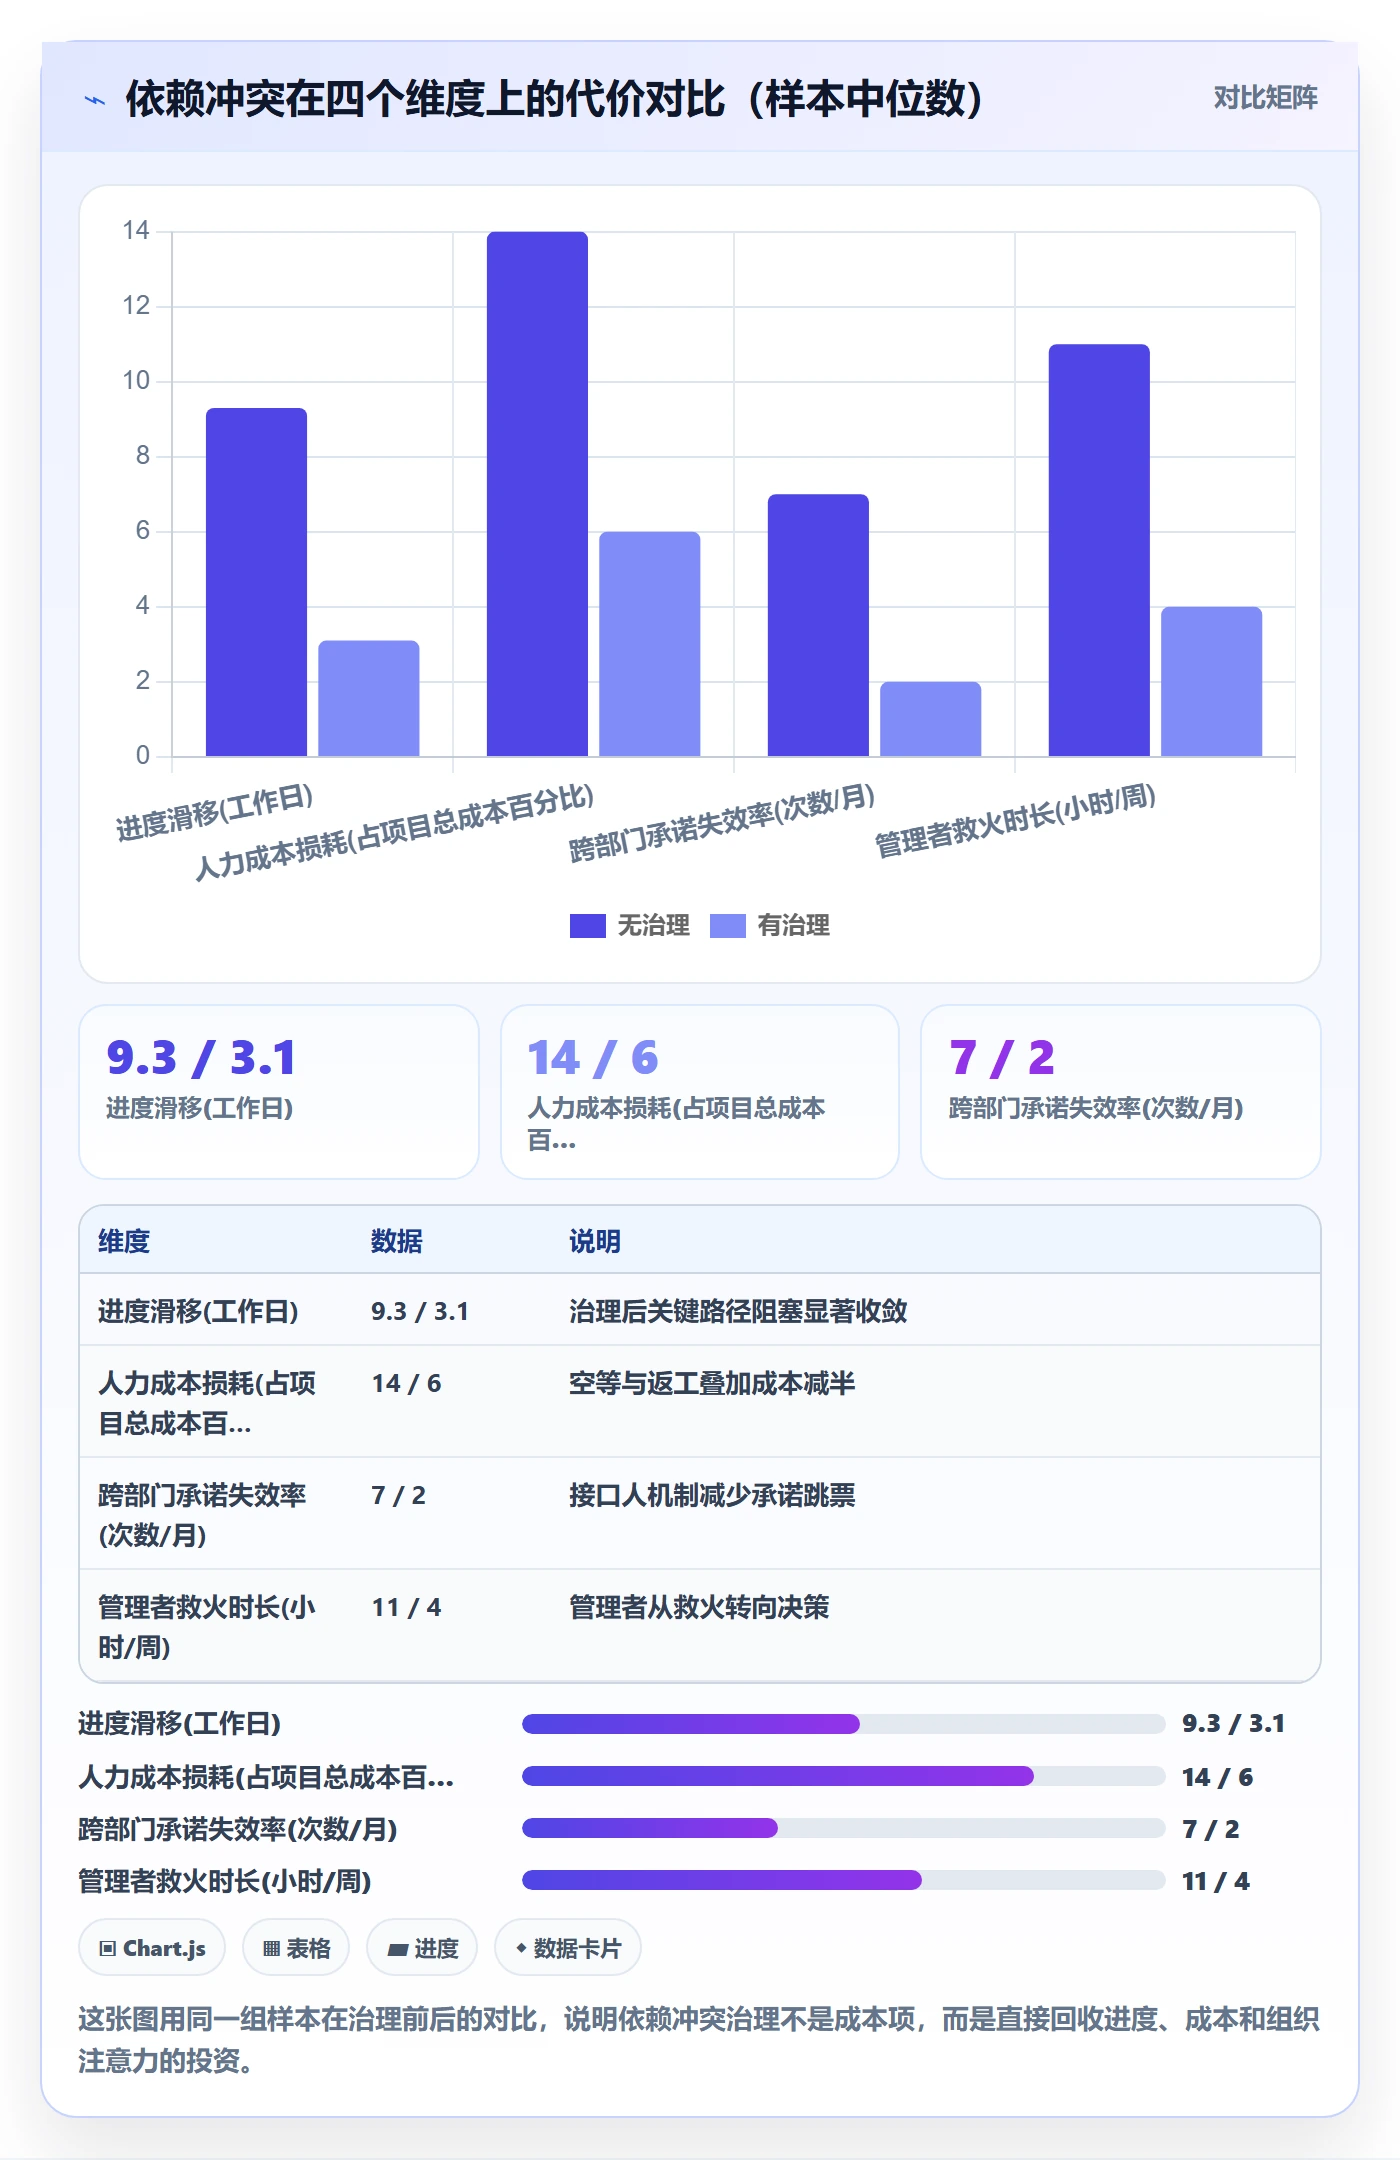Click the 管理者救火时长 progress bar

coord(844,1880)
